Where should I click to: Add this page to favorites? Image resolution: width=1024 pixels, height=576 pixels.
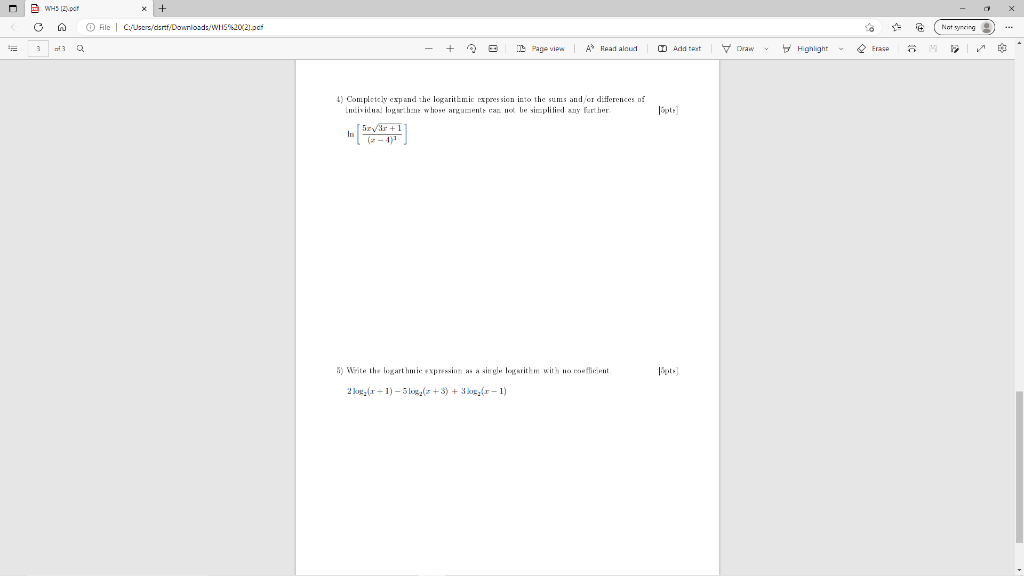pos(869,27)
